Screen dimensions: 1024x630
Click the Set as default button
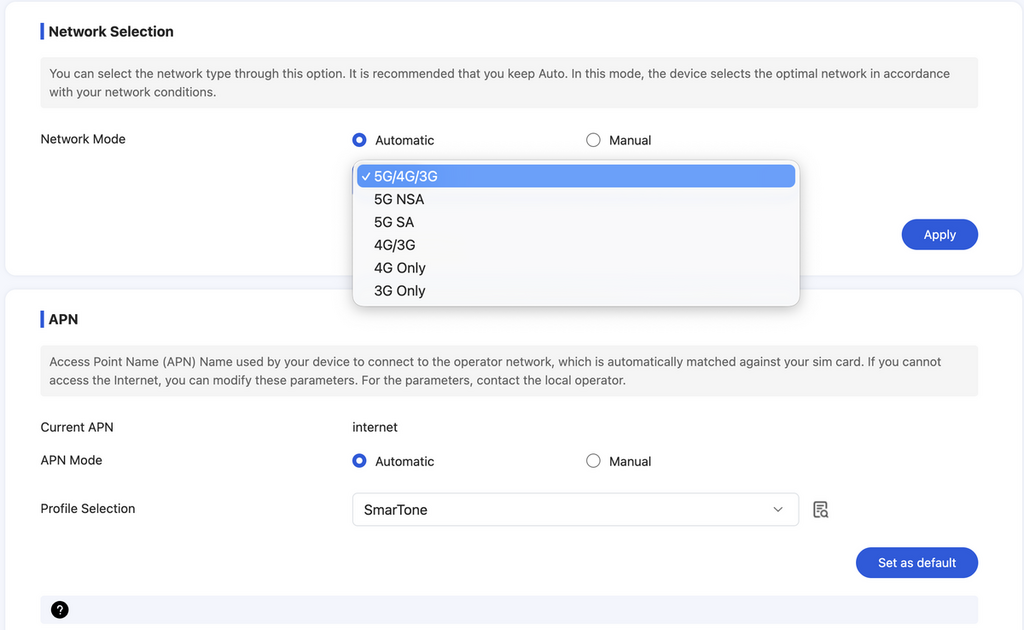[x=916, y=563]
